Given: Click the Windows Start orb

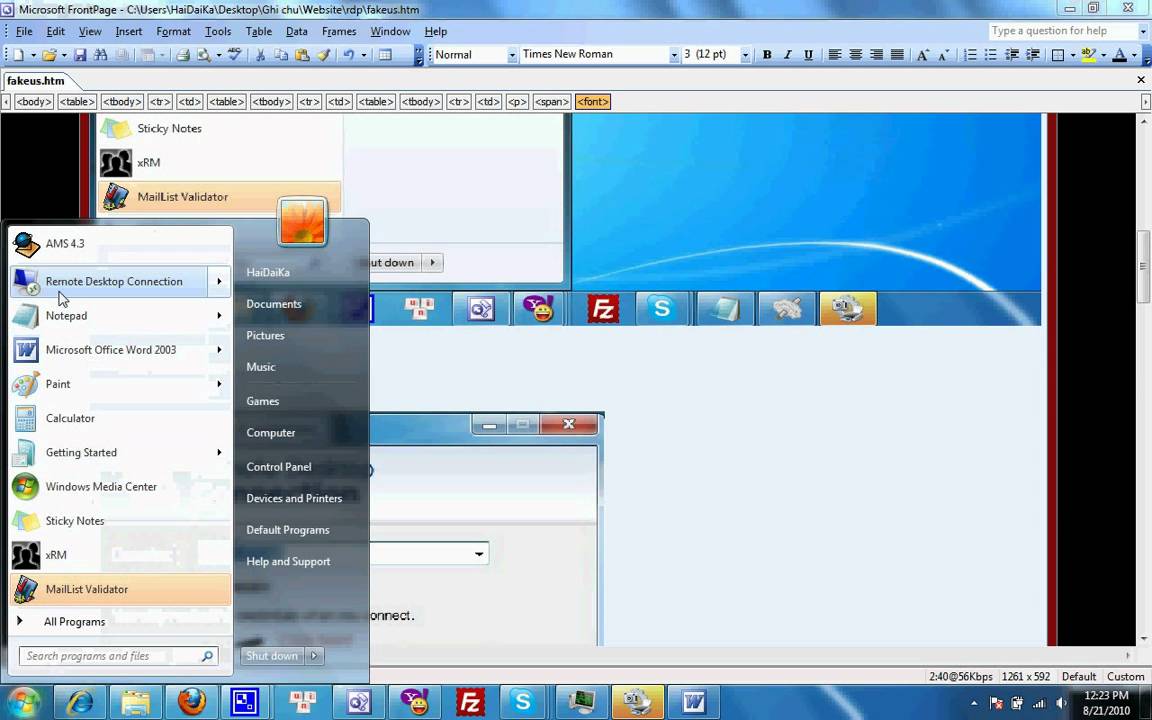Looking at the screenshot, I should (24, 702).
